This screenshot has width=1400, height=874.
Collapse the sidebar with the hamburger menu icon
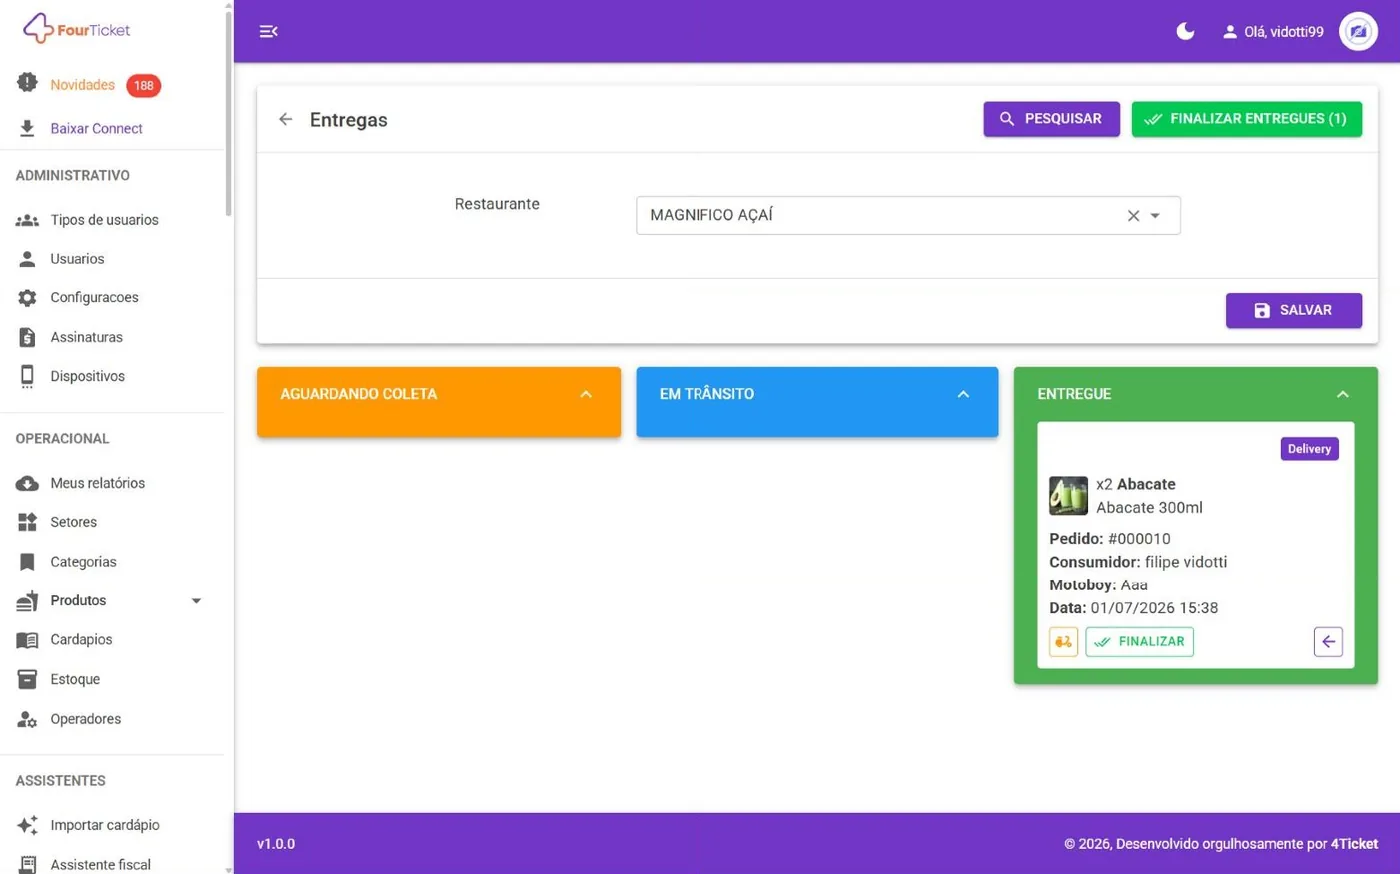click(268, 31)
